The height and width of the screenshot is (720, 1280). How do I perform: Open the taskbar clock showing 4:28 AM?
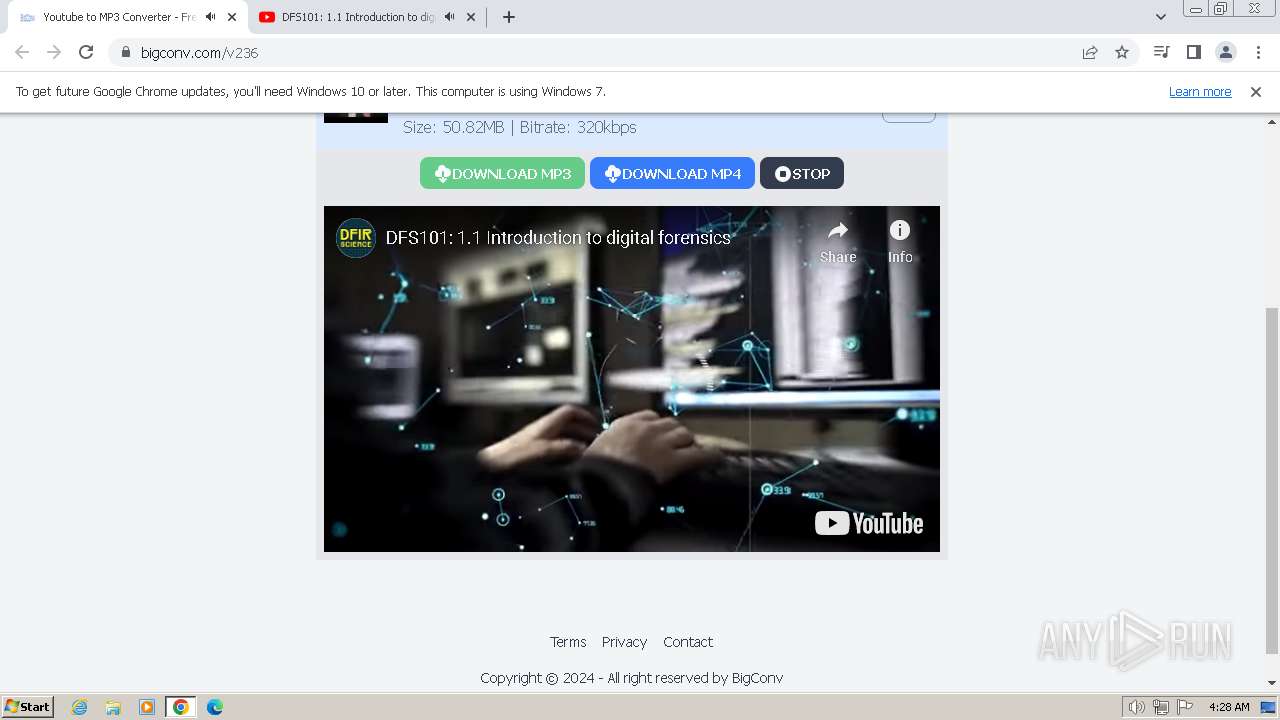(x=1229, y=707)
